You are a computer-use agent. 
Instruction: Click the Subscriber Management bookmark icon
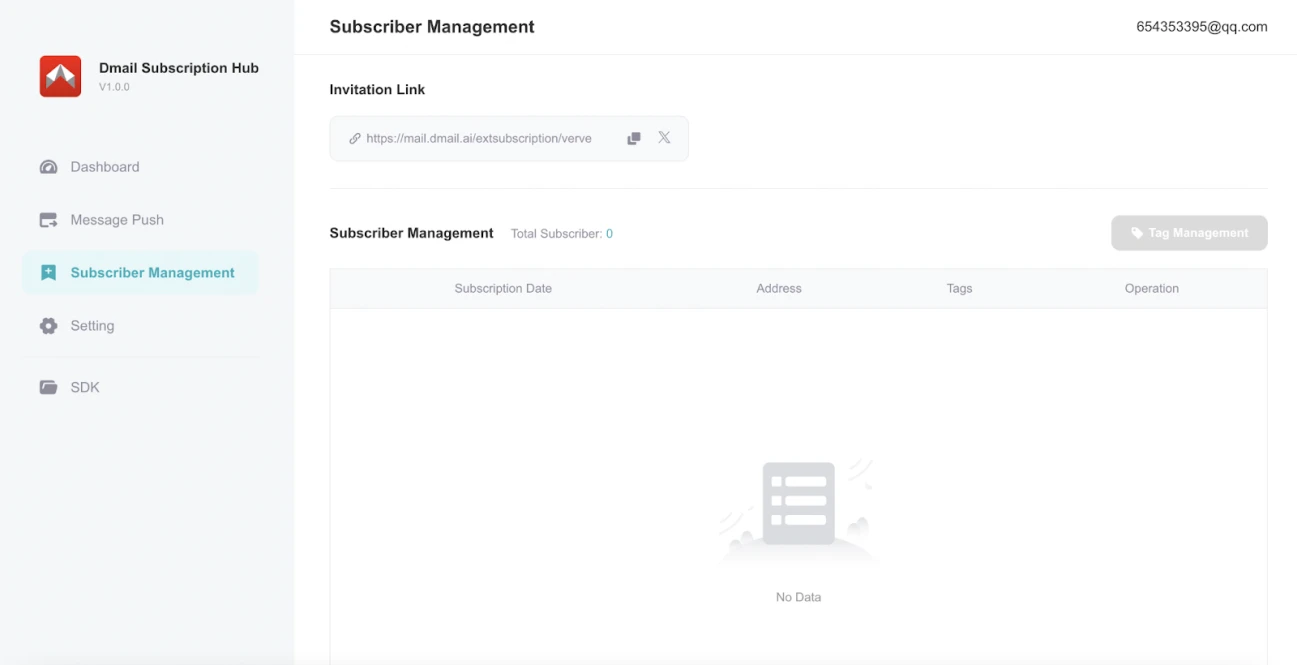click(48, 273)
